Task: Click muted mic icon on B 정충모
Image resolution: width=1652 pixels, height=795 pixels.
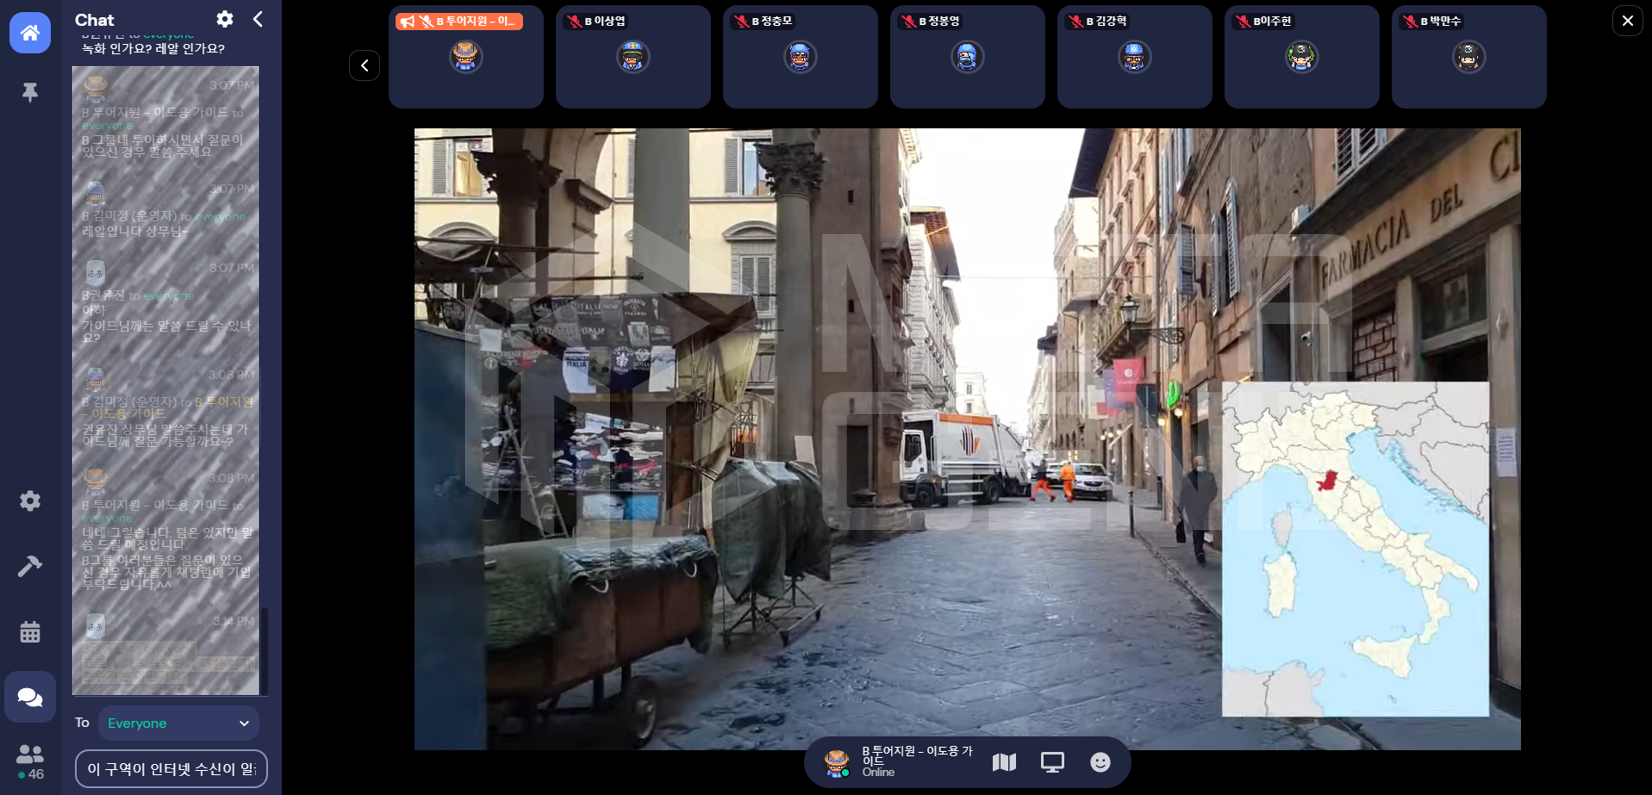Action: [x=741, y=21]
